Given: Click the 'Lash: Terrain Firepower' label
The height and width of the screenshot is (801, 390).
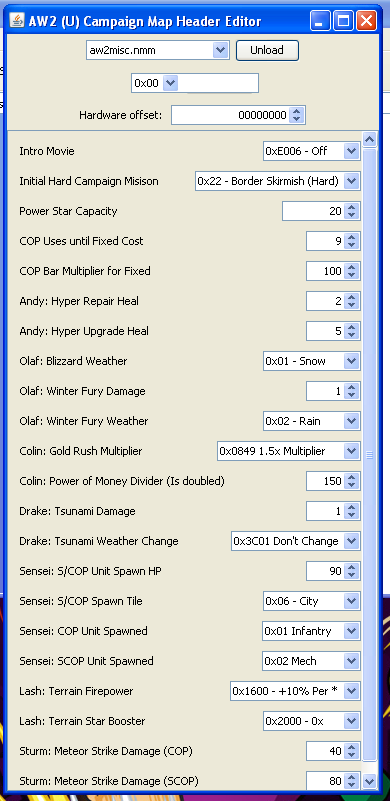Looking at the screenshot, I should tap(76, 691).
